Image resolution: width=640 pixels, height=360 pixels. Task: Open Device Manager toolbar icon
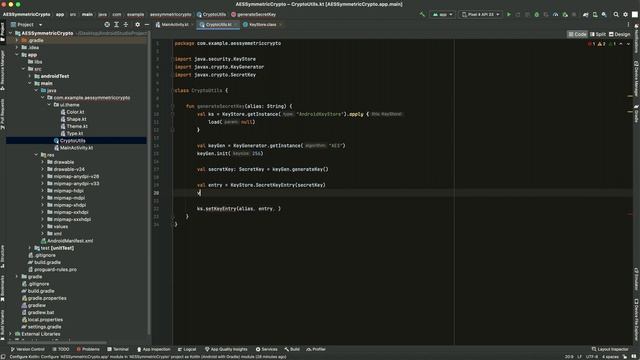(595, 14)
